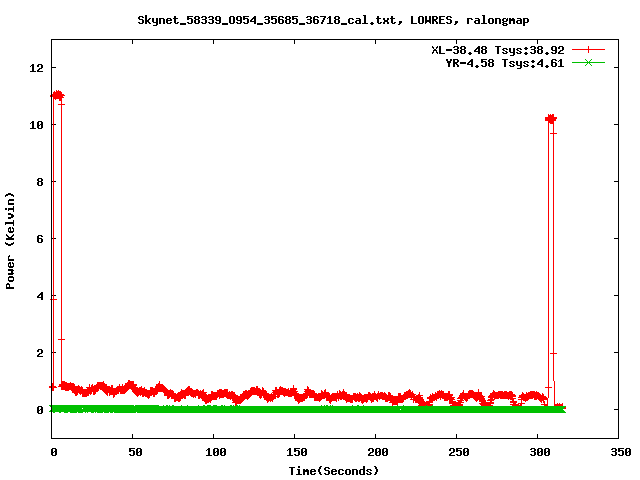Click the red calibration spike peak near 11 Kelvin
The width and height of the screenshot is (640, 480).
click(58, 96)
